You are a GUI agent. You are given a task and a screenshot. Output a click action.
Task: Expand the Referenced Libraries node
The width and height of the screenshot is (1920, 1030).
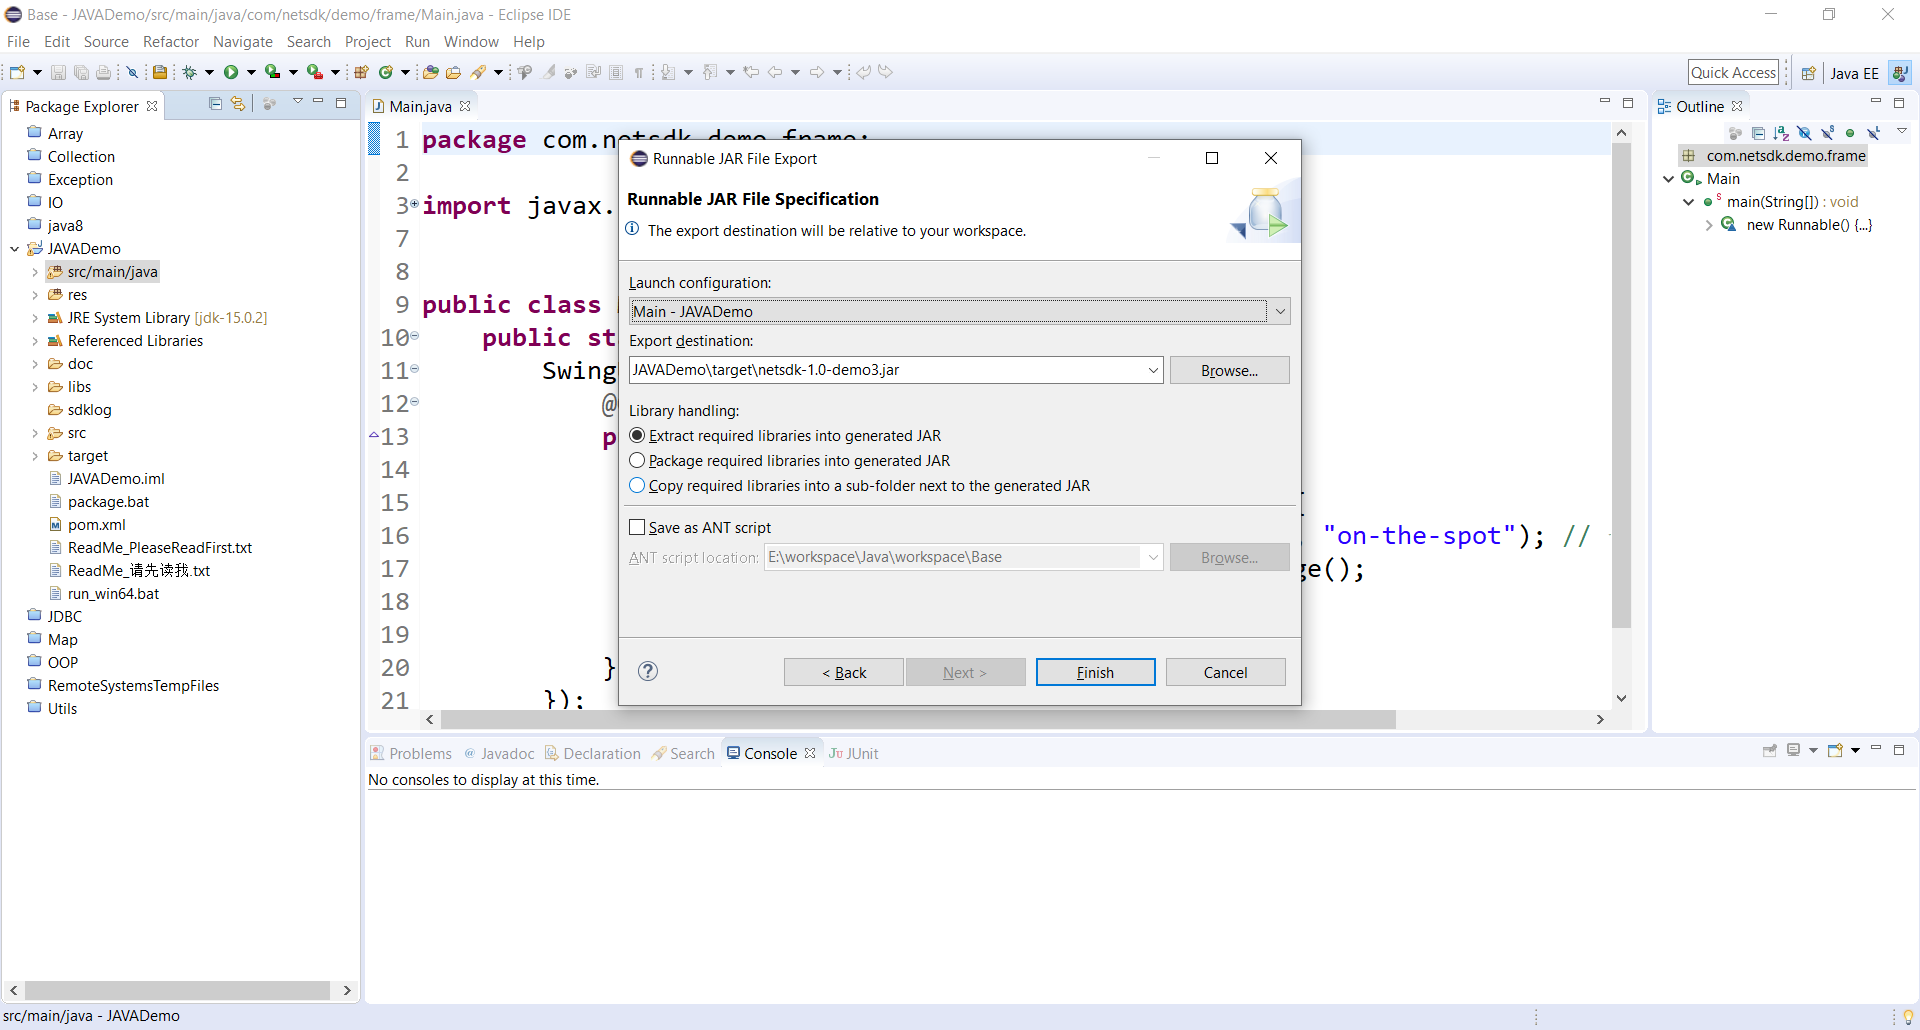pyautogui.click(x=35, y=341)
